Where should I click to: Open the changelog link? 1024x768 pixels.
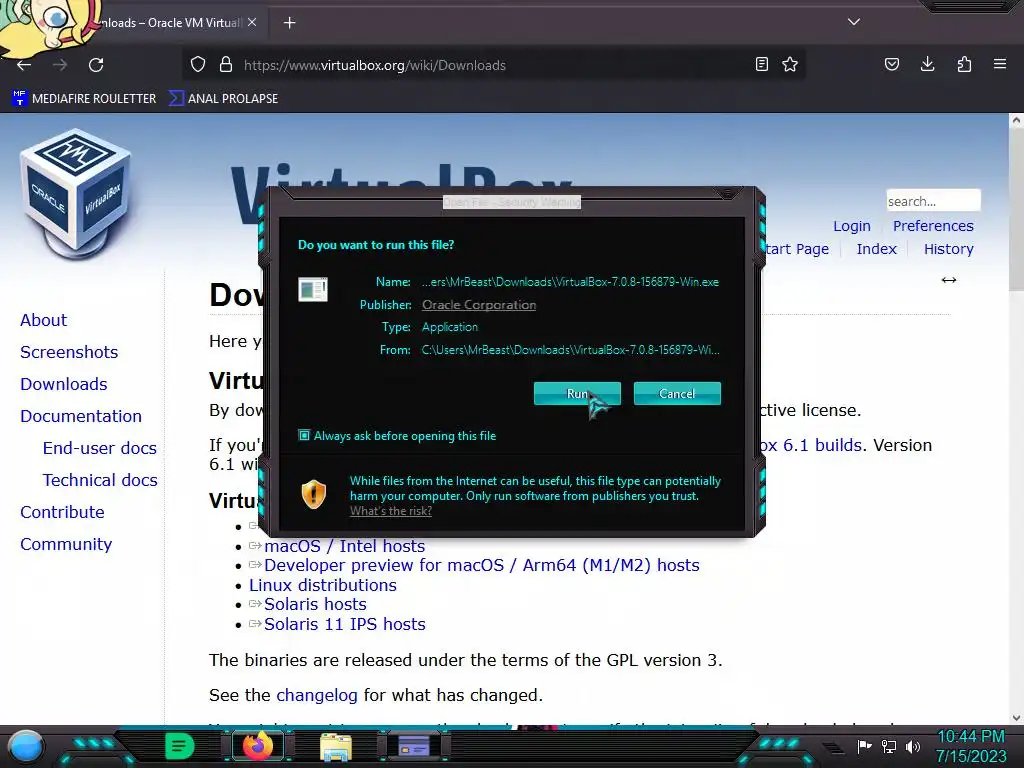point(317,695)
